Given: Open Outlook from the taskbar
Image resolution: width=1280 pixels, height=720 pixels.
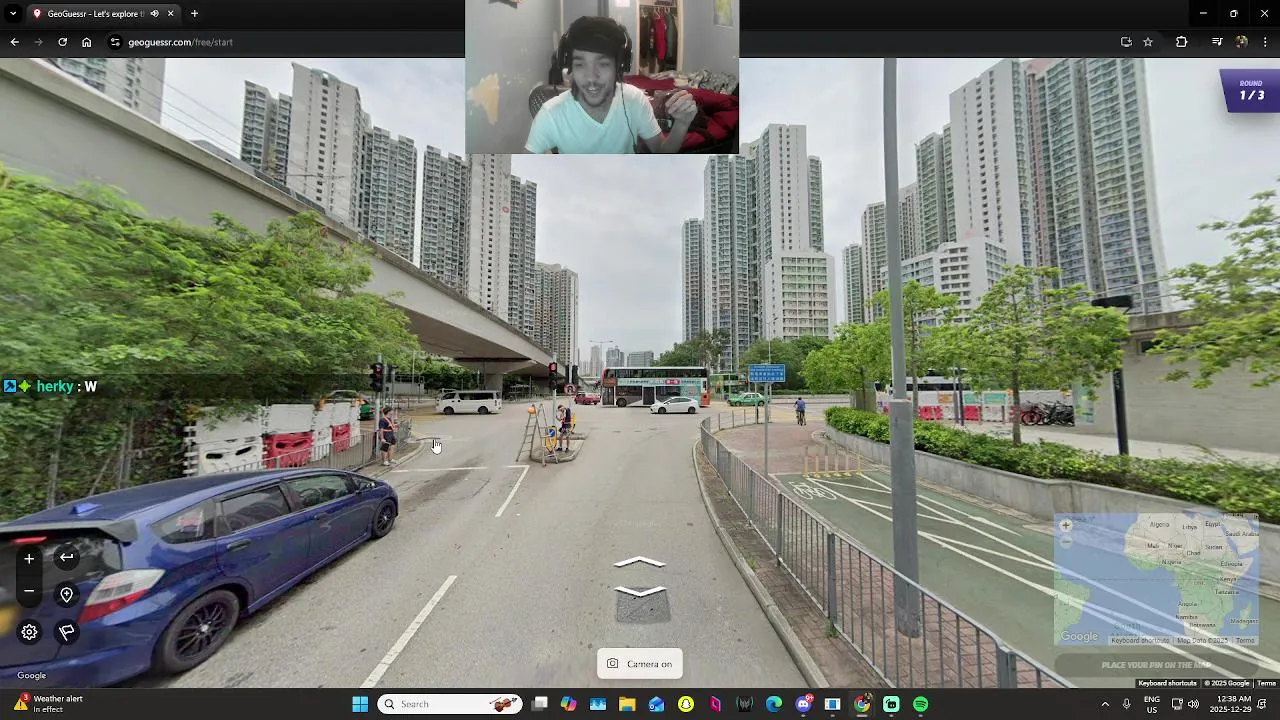Looking at the screenshot, I should (x=656, y=704).
